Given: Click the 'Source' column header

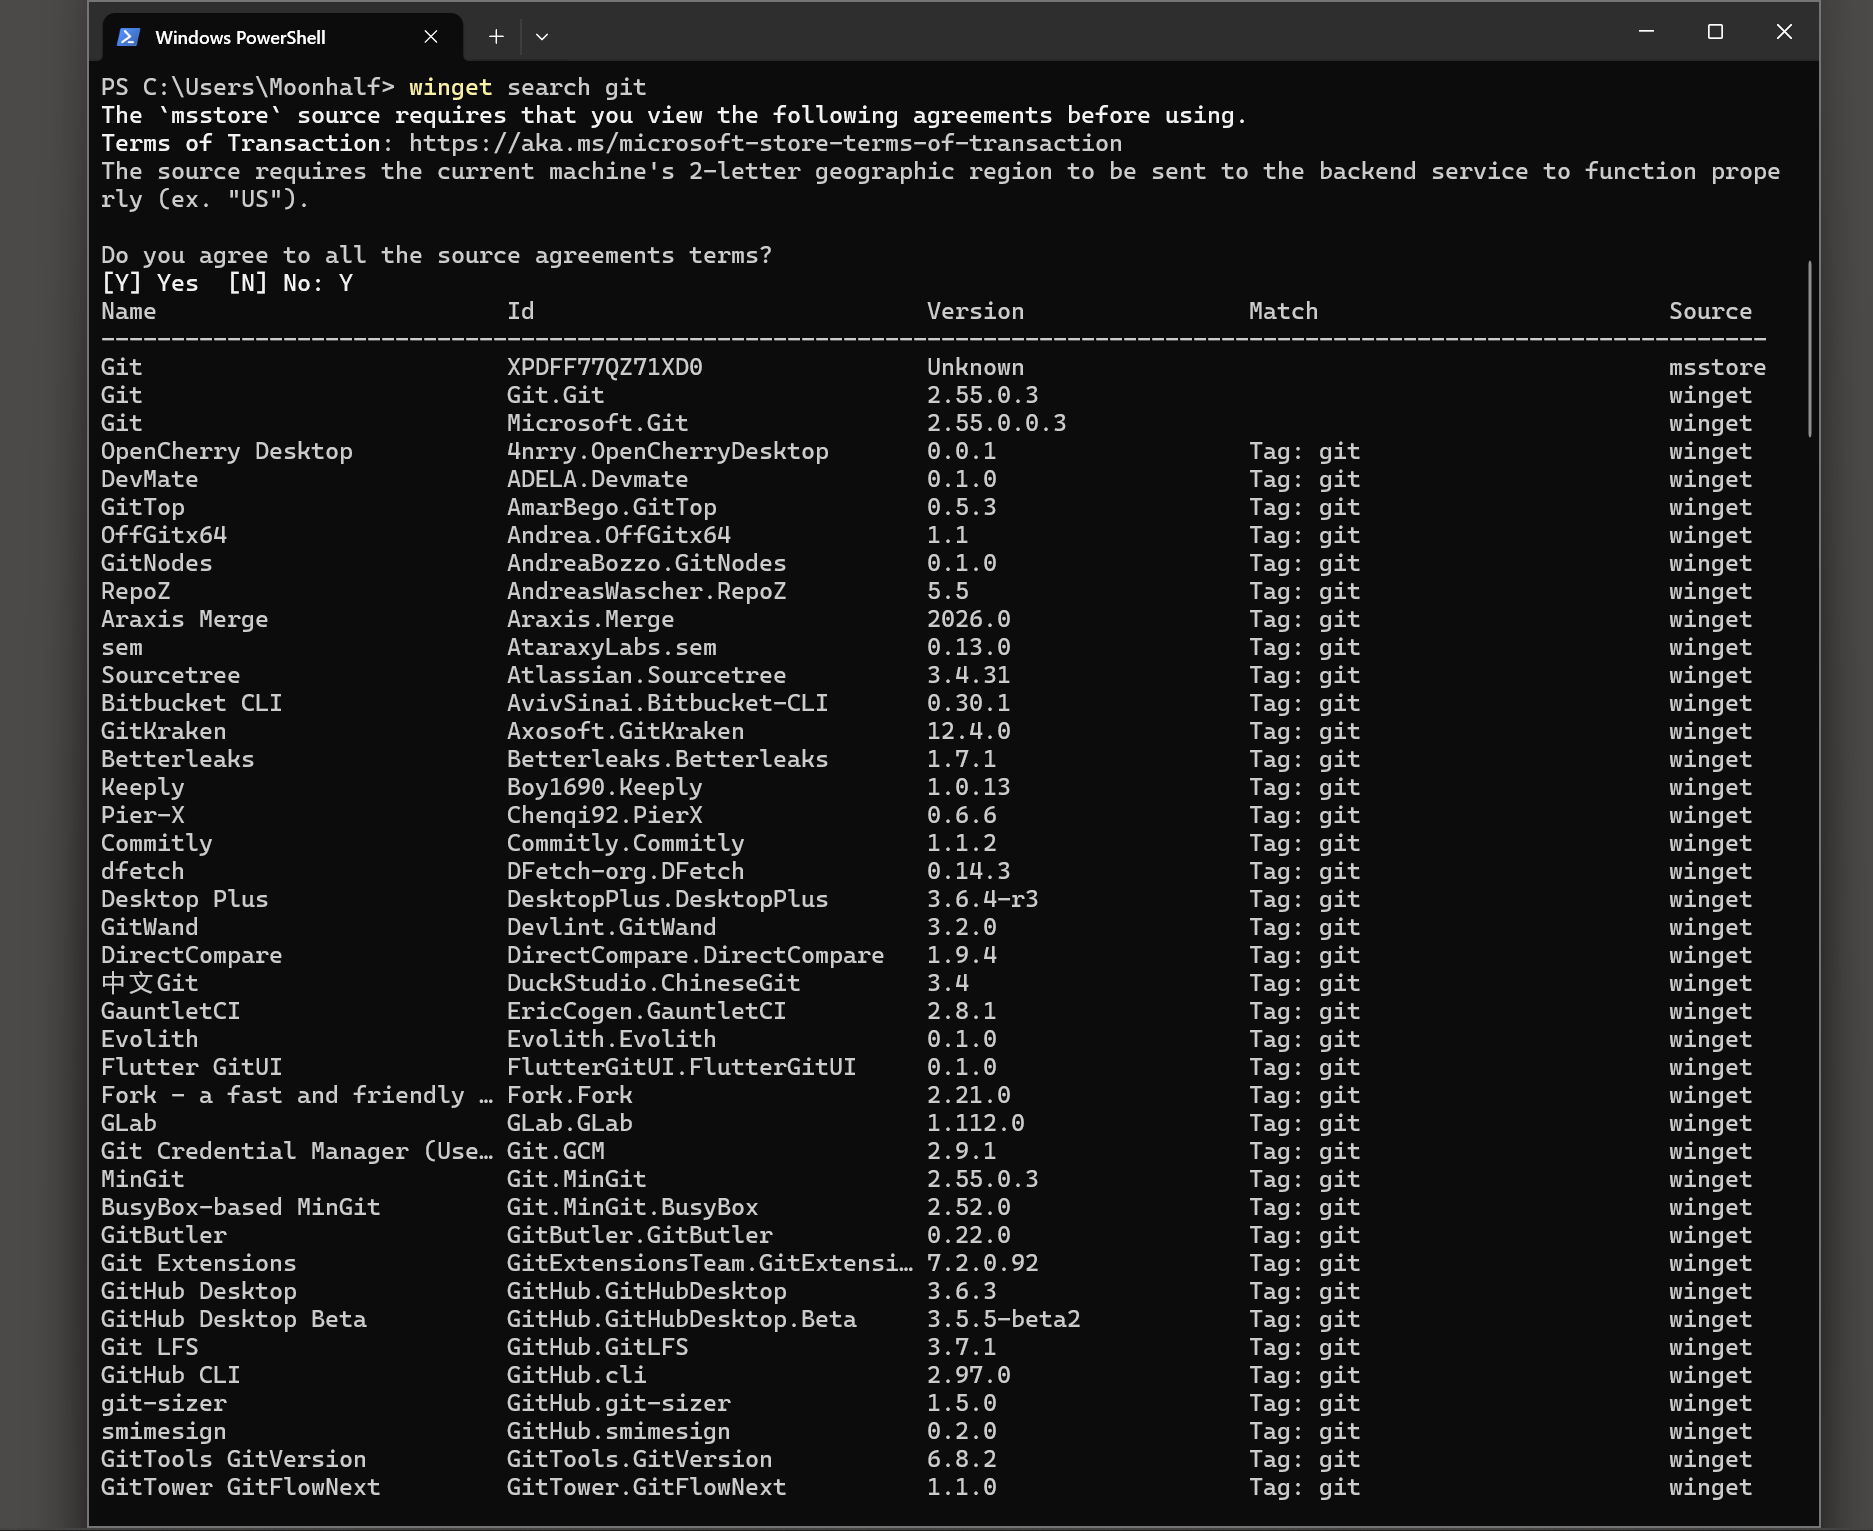Looking at the screenshot, I should (x=1710, y=311).
